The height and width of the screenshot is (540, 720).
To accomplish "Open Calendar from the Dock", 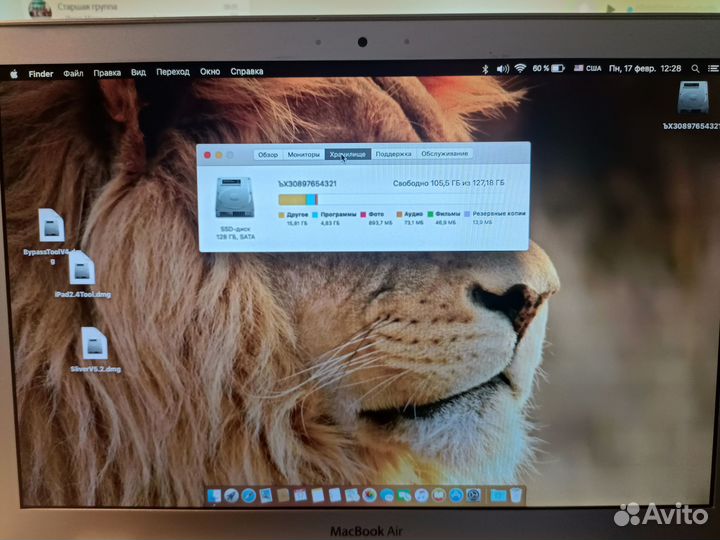I will (x=300, y=495).
